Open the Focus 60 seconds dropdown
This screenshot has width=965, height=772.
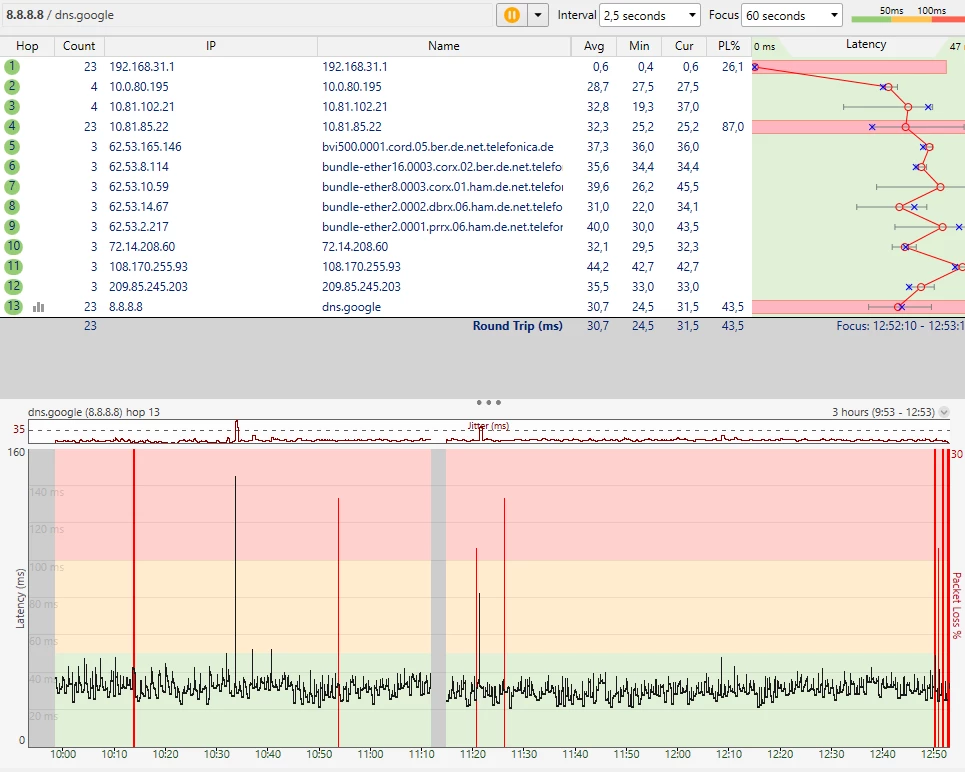coord(792,15)
